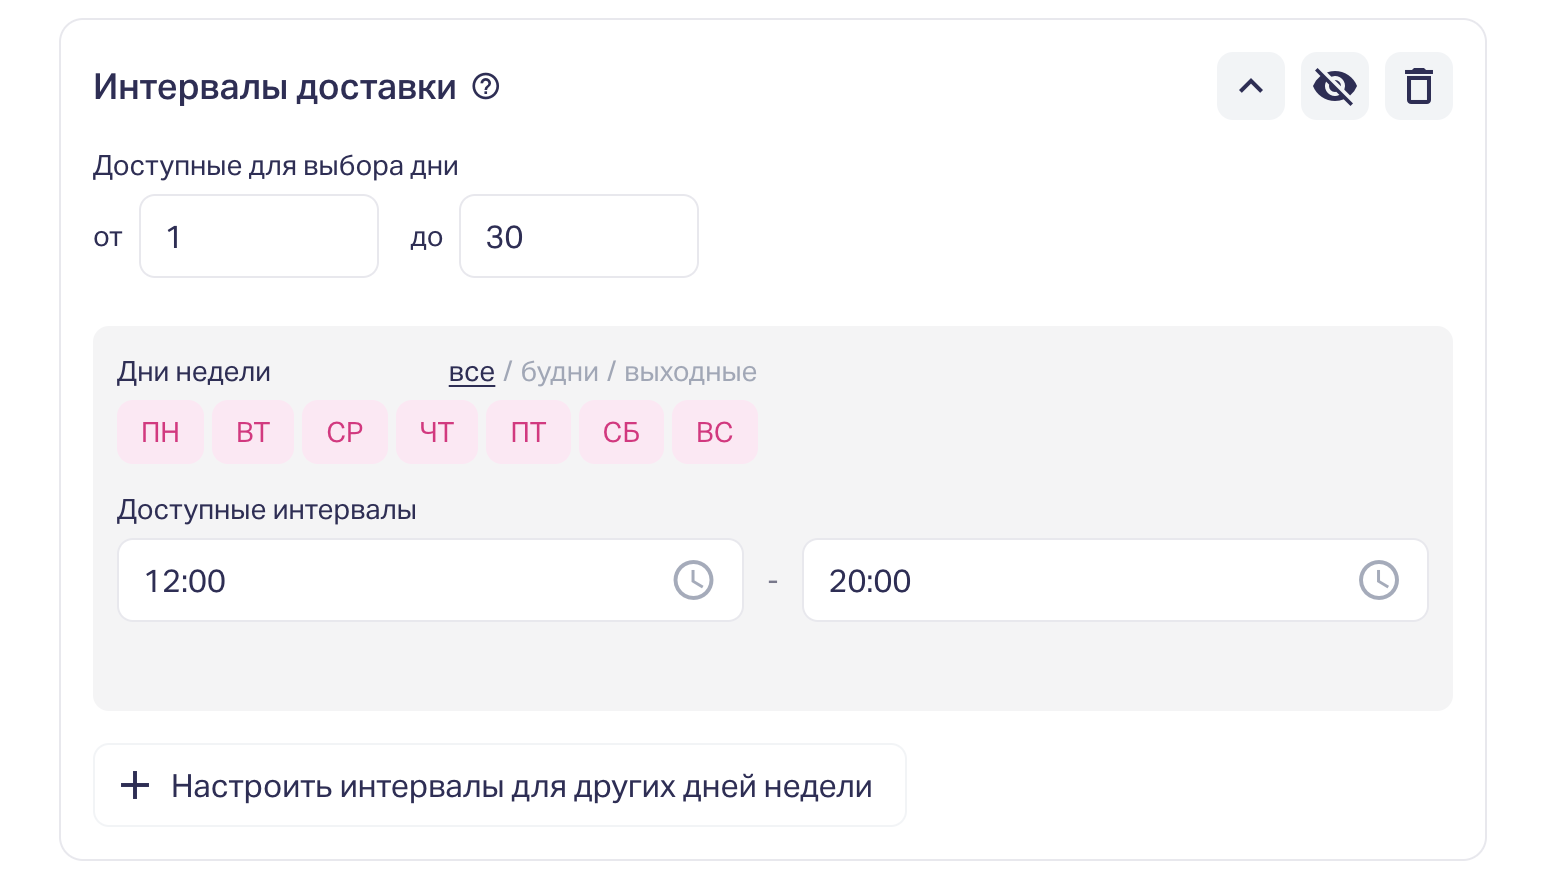Toggle the ВТ weekday chip
The width and height of the screenshot is (1545, 883).
tap(253, 432)
